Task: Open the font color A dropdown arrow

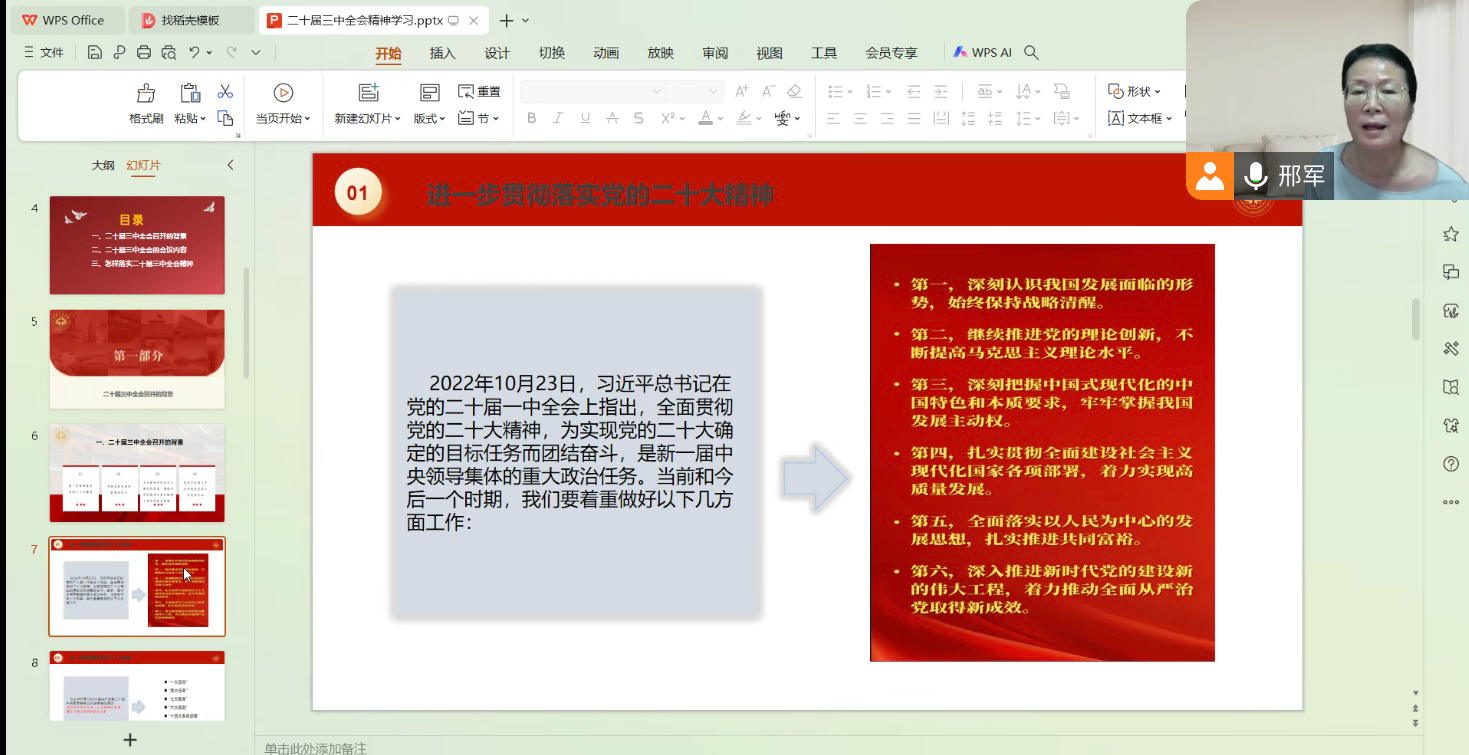Action: coord(720,119)
